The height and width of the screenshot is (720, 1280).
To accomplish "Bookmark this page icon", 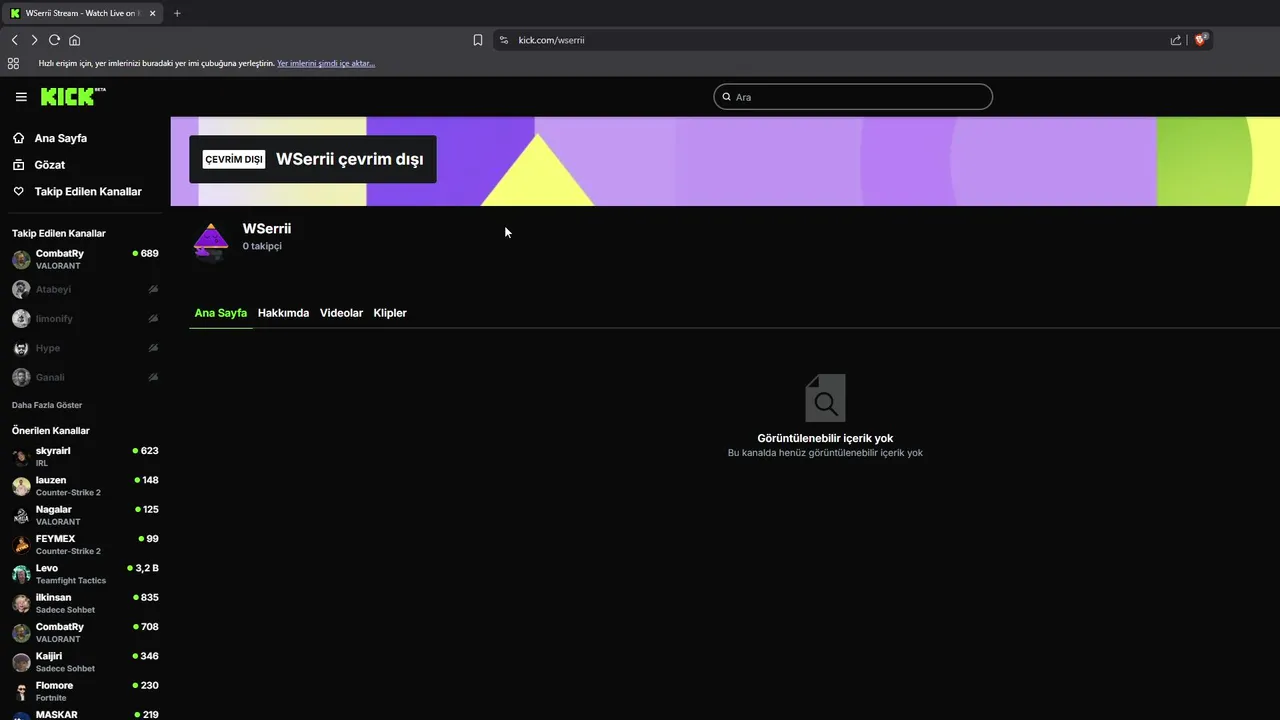I will (x=478, y=40).
